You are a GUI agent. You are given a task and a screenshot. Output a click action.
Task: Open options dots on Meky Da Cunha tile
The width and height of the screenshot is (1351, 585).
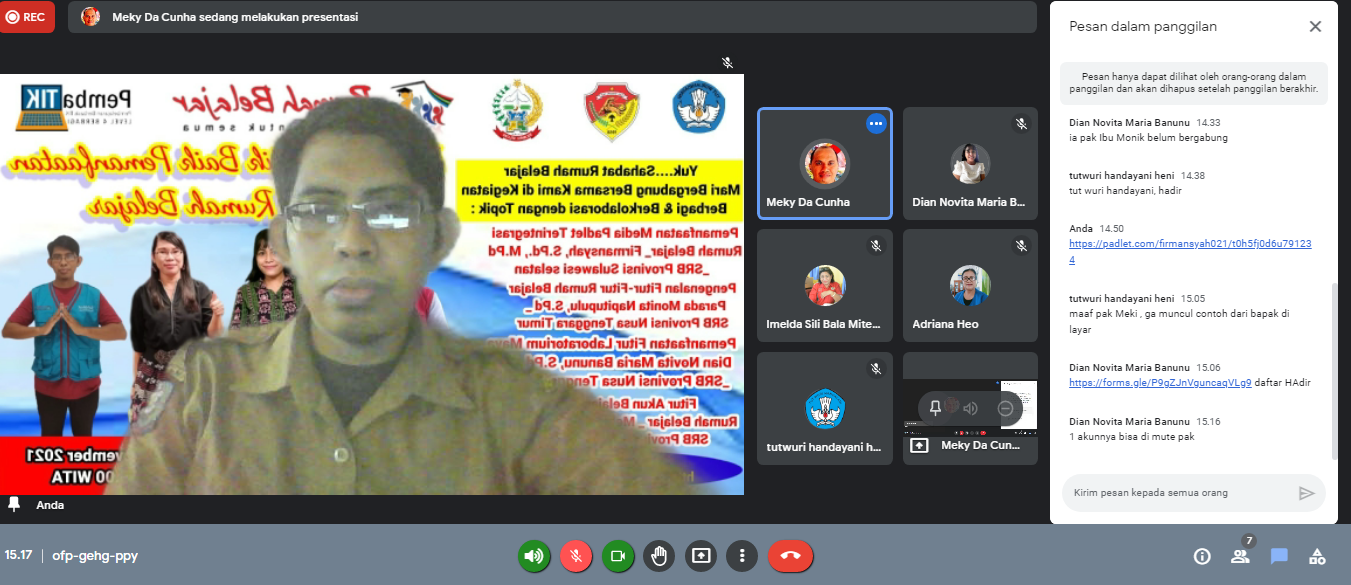tap(876, 123)
